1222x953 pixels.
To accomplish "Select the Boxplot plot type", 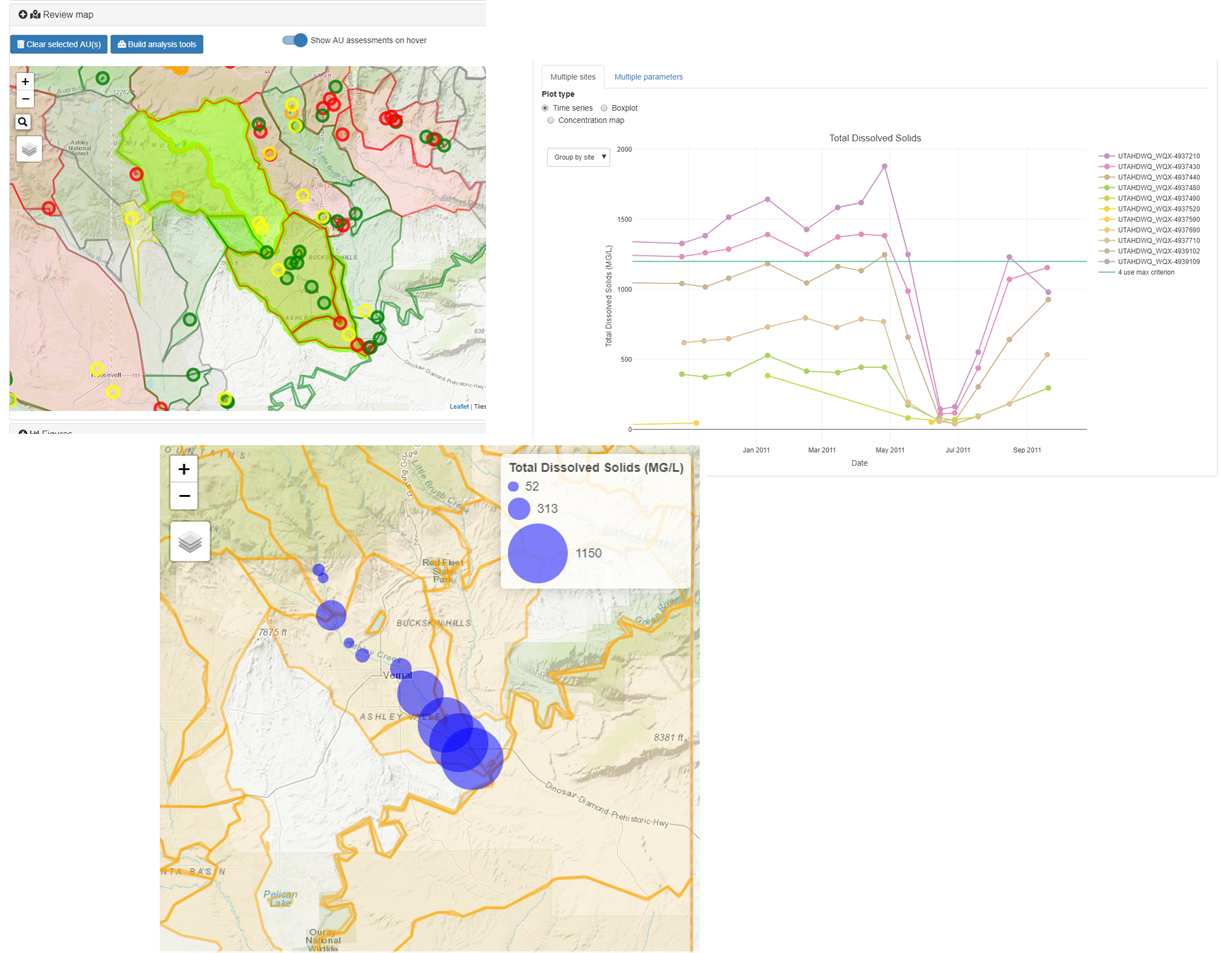I will coord(604,108).
